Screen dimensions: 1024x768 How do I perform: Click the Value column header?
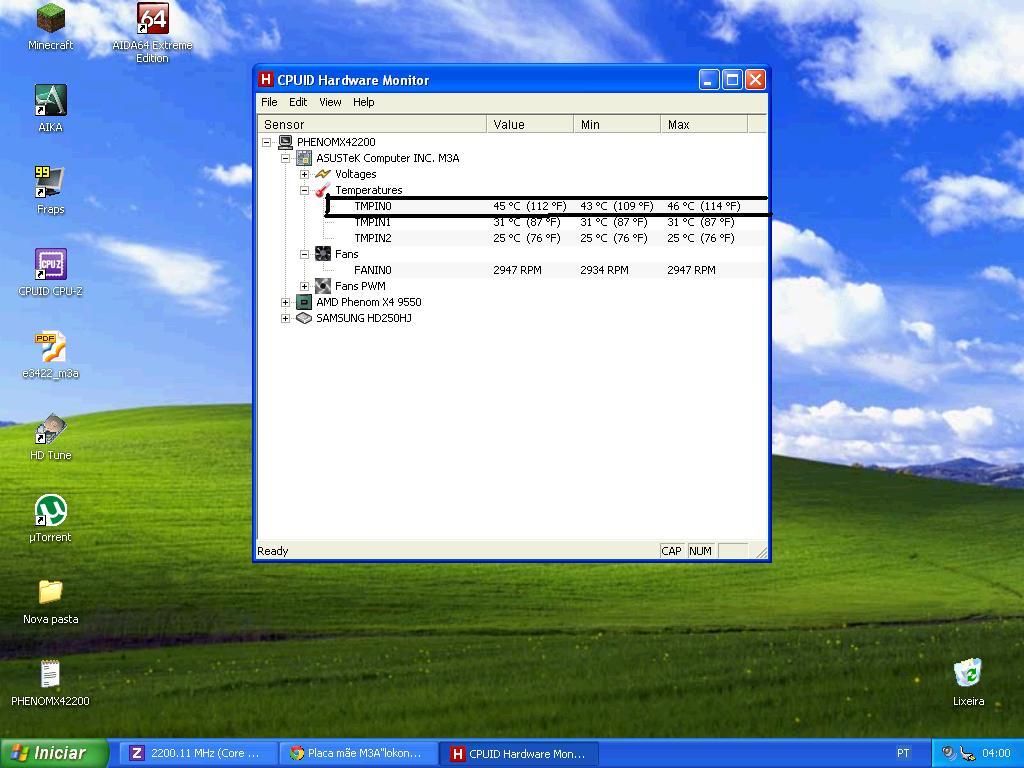pos(530,124)
